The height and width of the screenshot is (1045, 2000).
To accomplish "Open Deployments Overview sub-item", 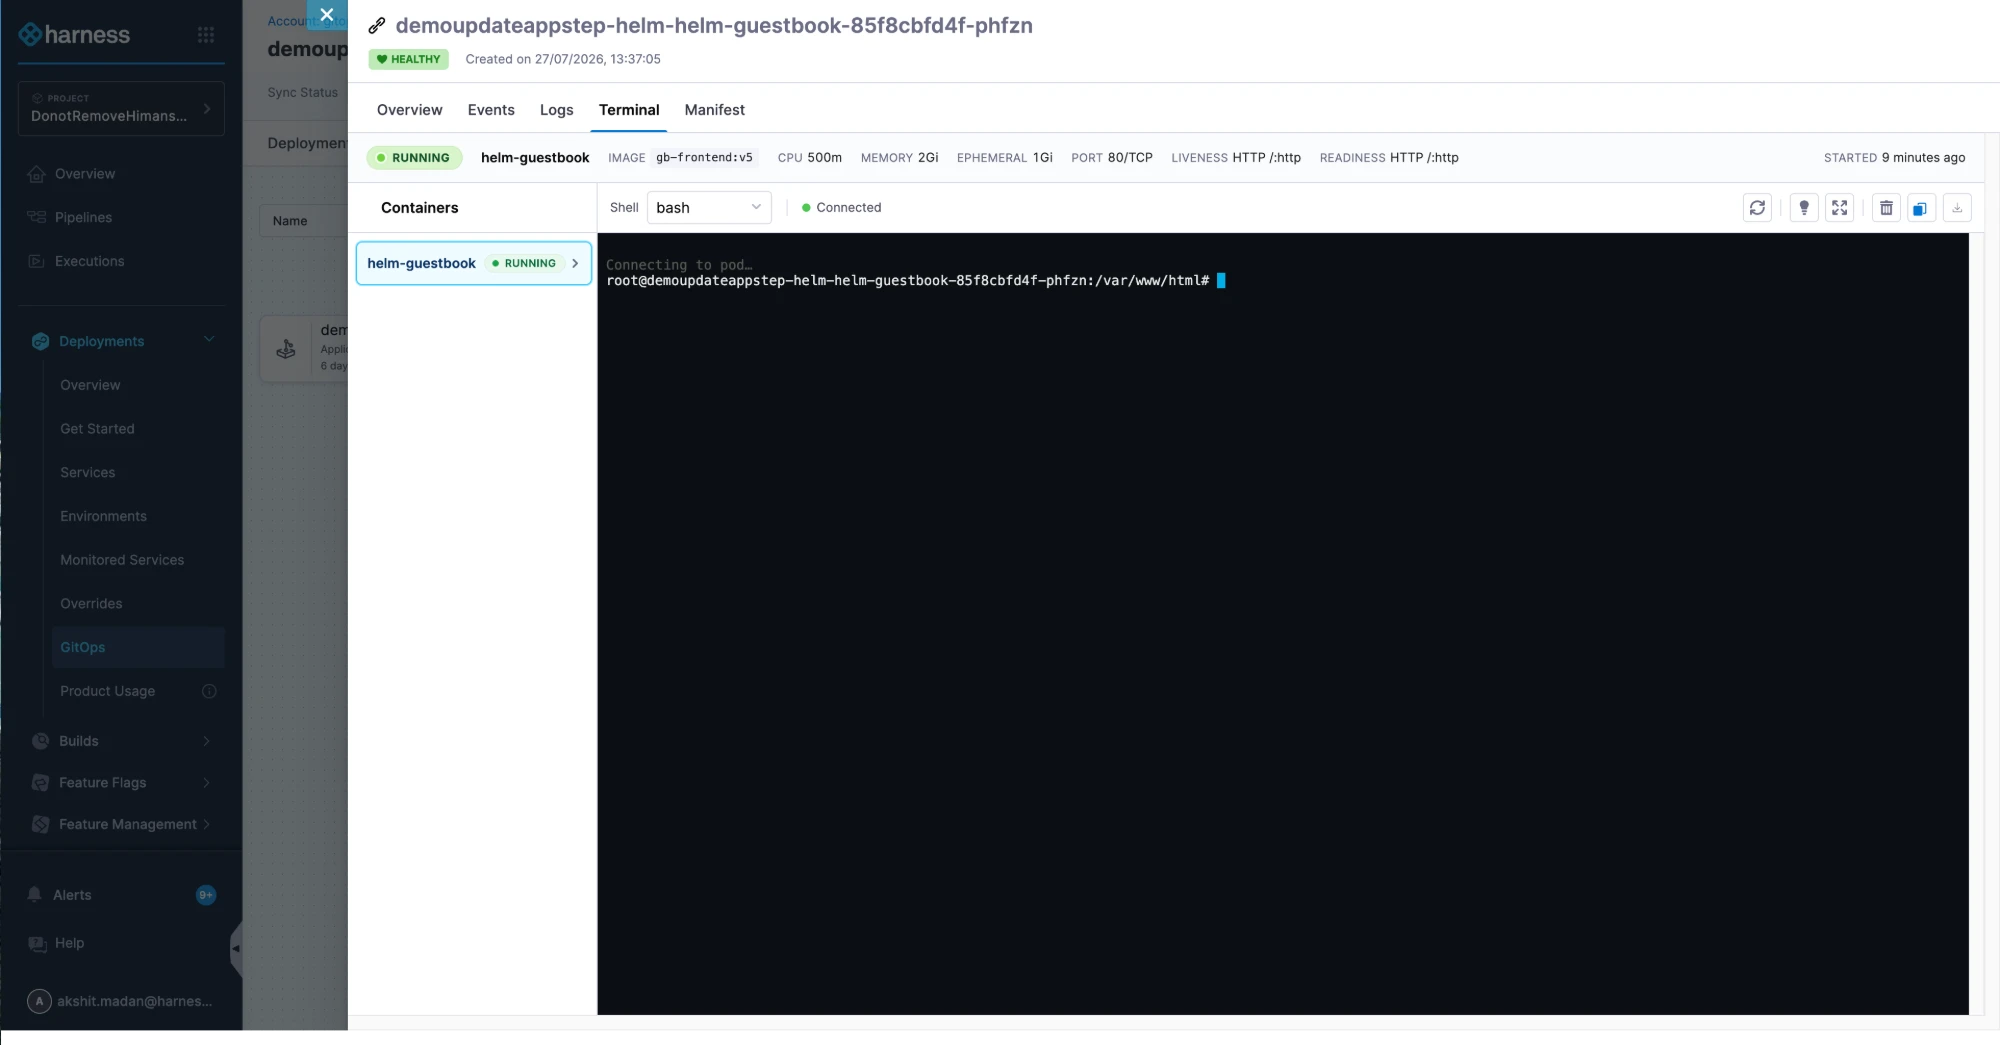I will pyautogui.click(x=90, y=386).
